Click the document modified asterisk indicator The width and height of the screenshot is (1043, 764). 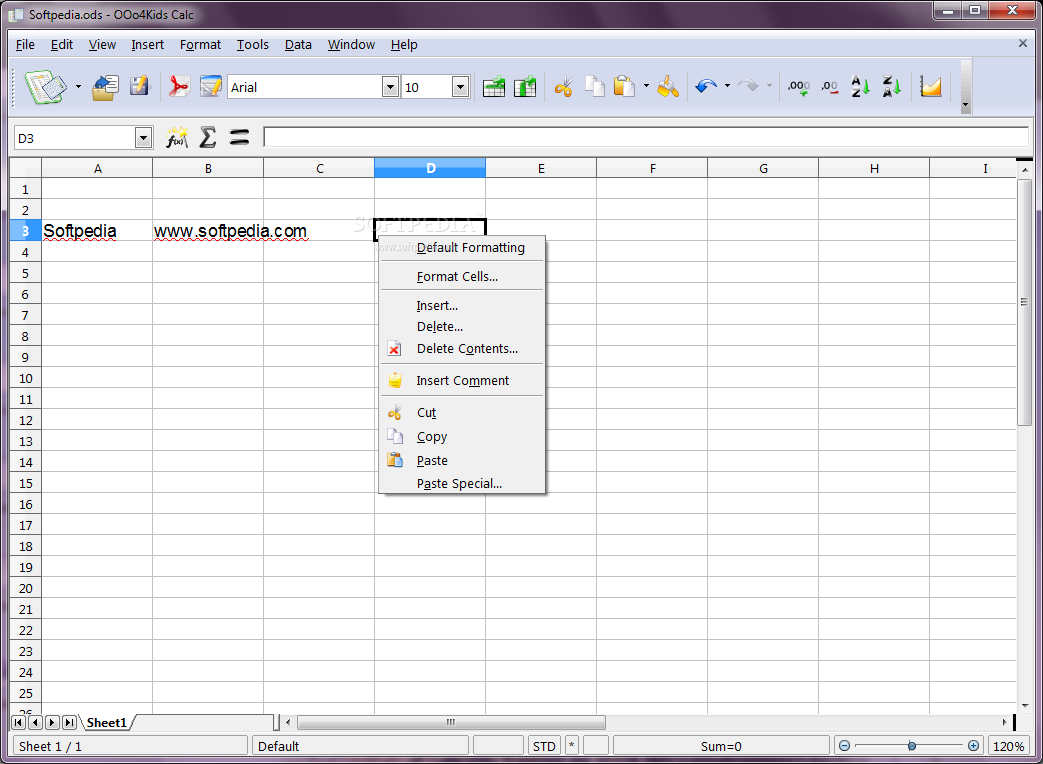(x=571, y=746)
